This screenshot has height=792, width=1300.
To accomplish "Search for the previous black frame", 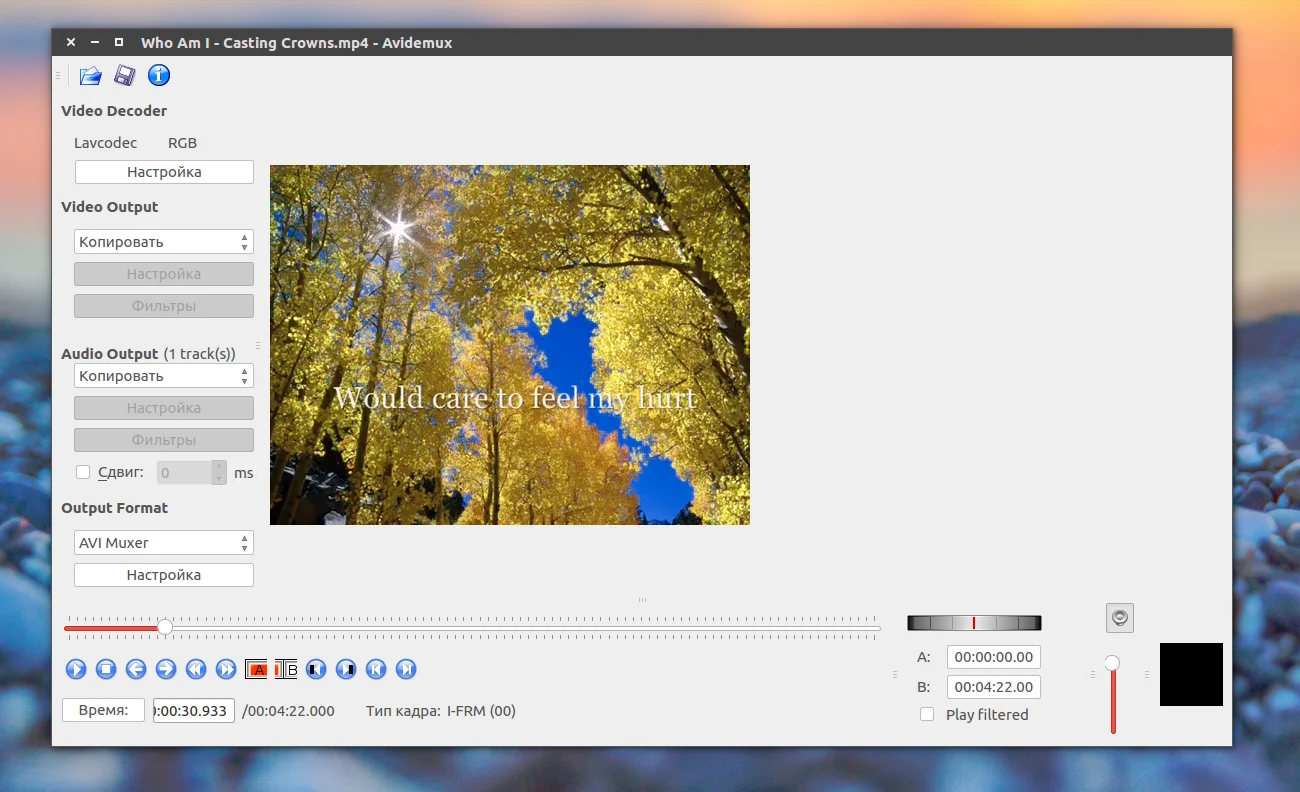I will (316, 669).
